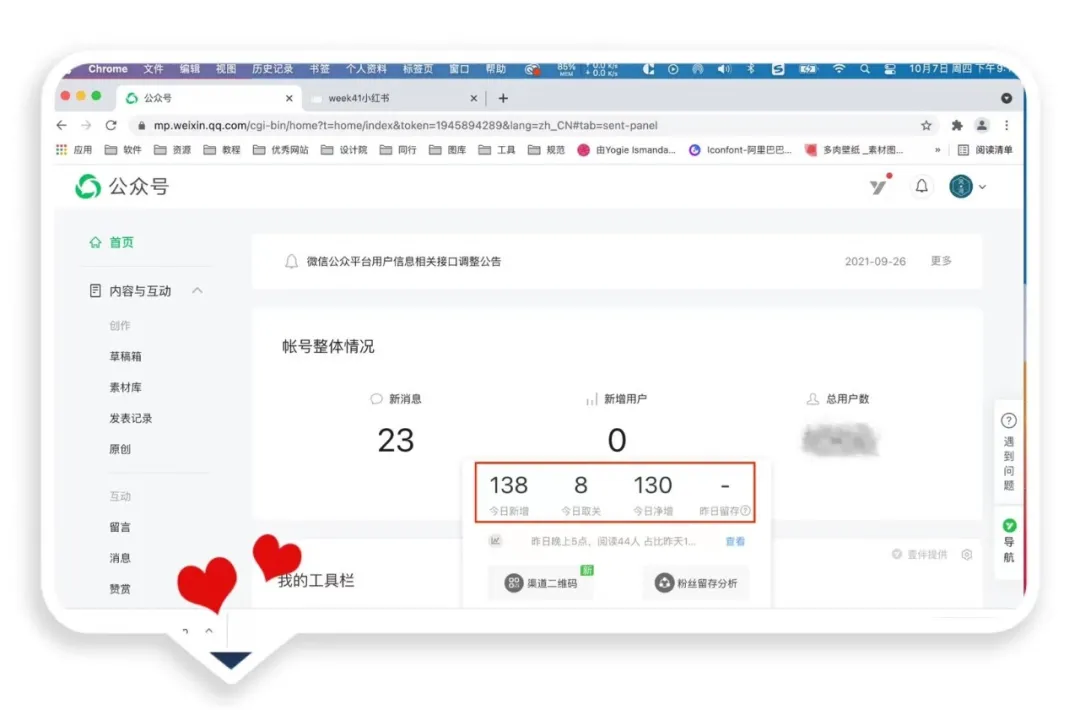1080x710 pixels.
Task: Reload the page with the refresh icon
Action: [x=111, y=126]
